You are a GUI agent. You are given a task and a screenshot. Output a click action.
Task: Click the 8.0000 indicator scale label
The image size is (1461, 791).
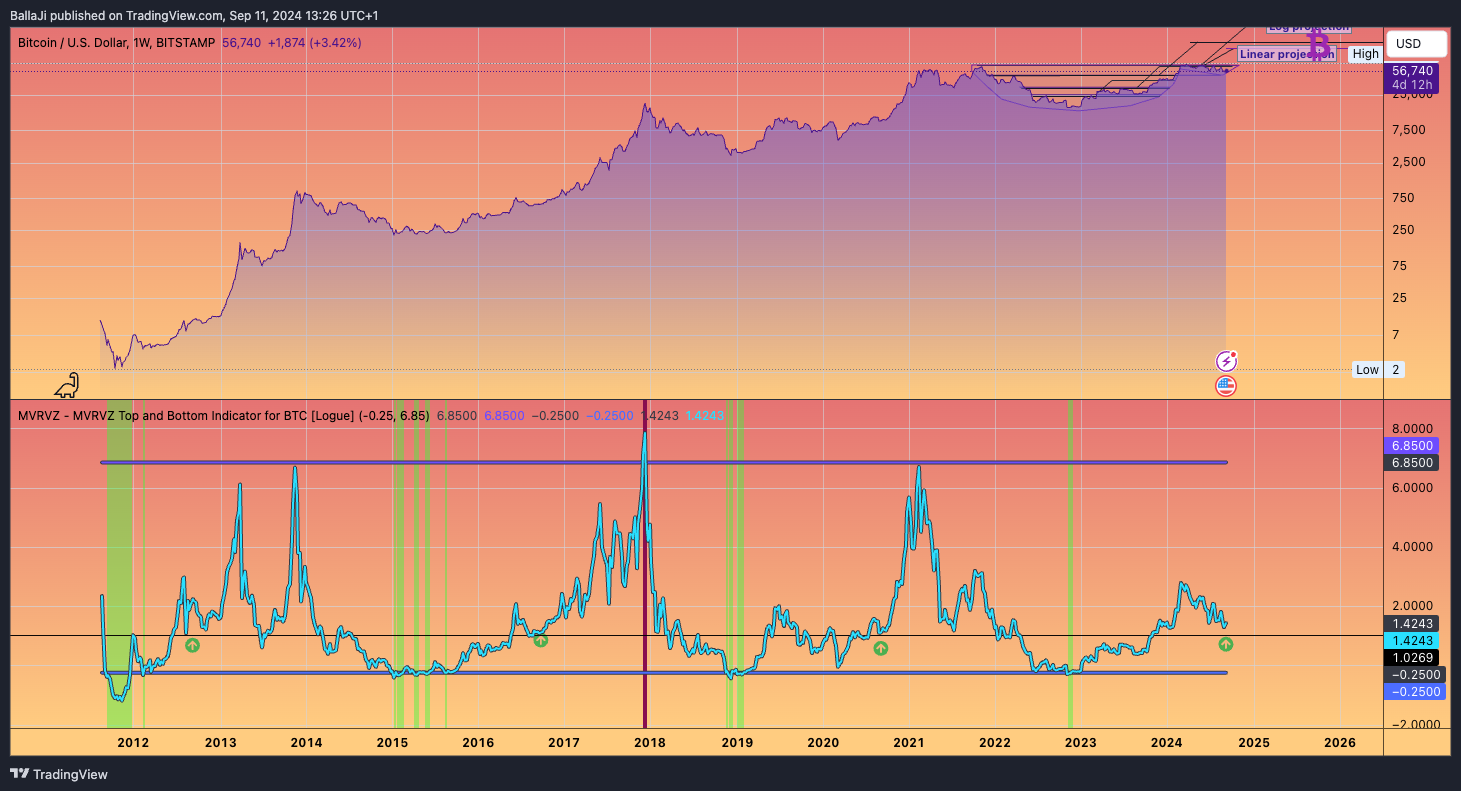click(x=1413, y=428)
